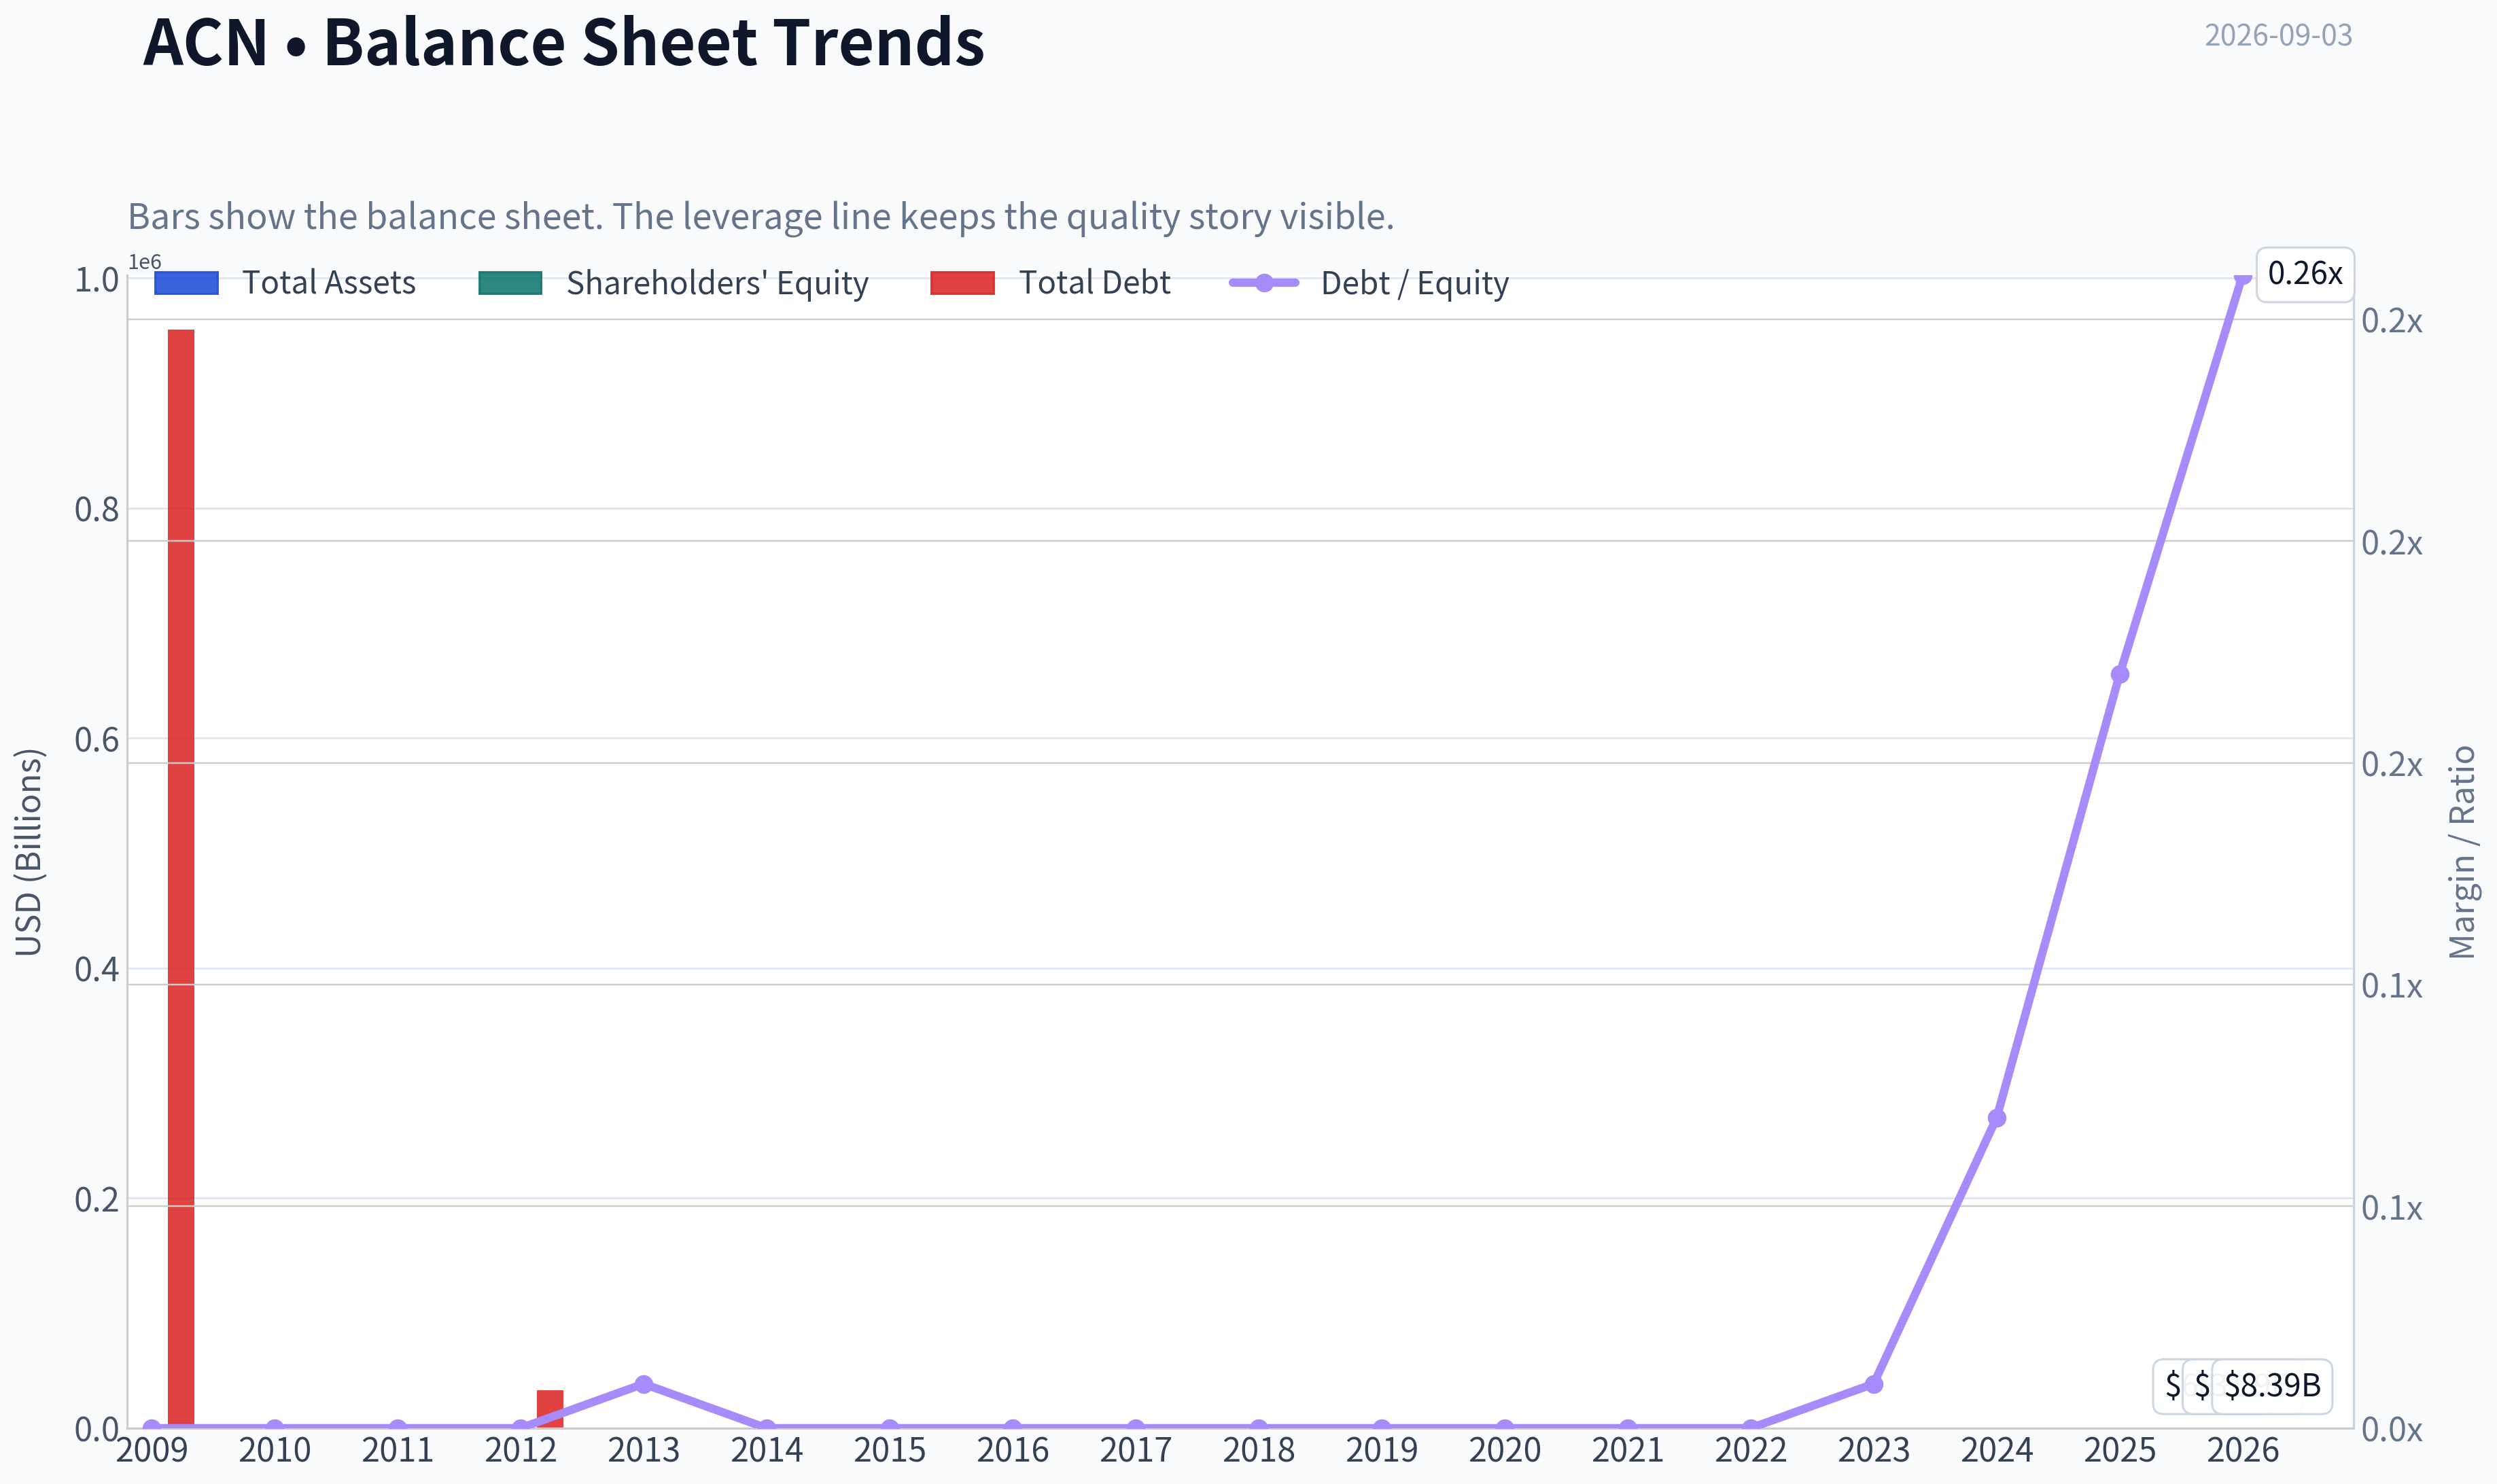Click the 2023 Debt/Equity data point
This screenshot has width=2497, height=1484.
pyautogui.click(x=1874, y=1384)
